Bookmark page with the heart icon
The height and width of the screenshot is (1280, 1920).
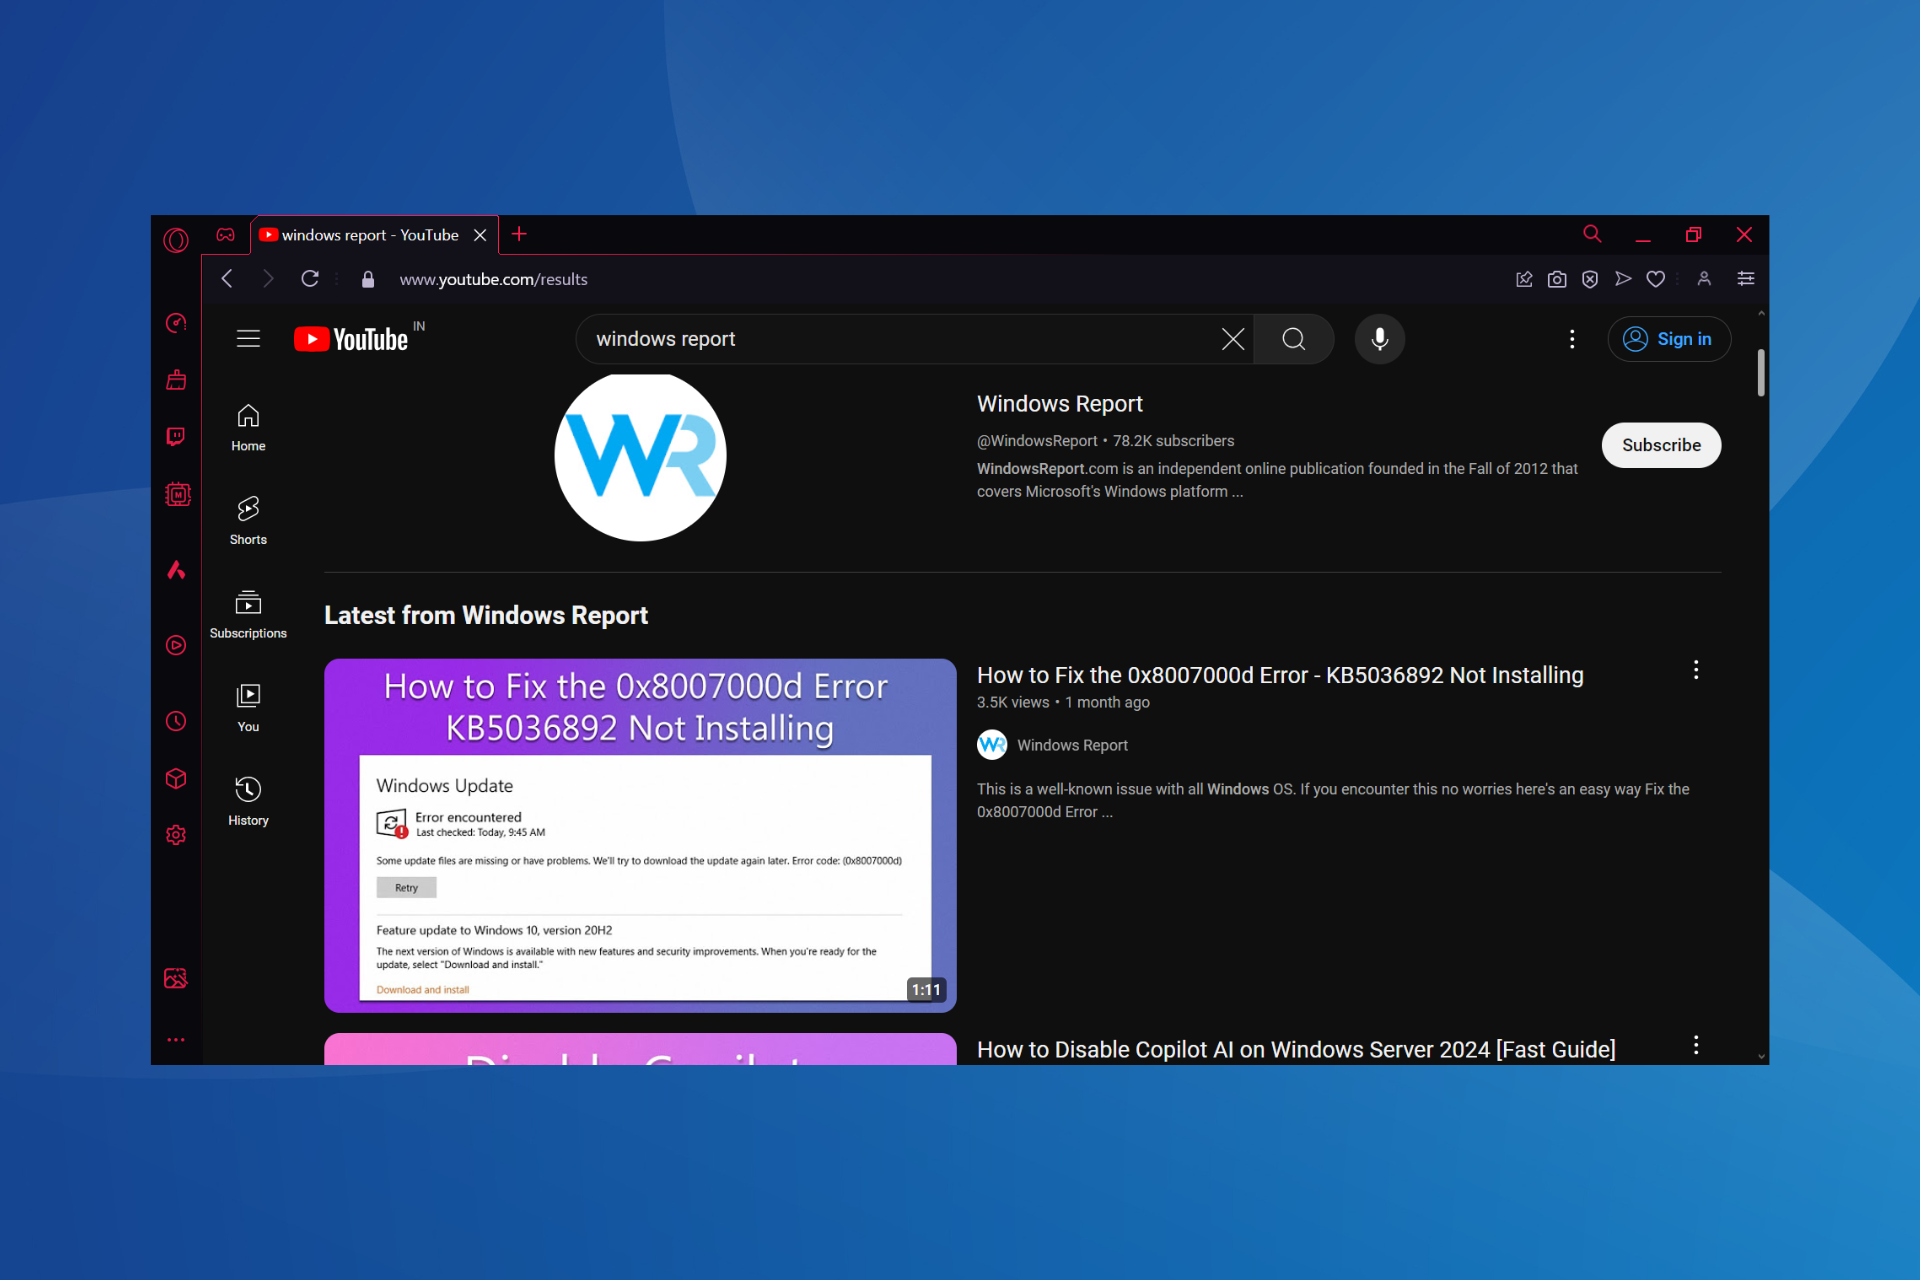tap(1656, 279)
